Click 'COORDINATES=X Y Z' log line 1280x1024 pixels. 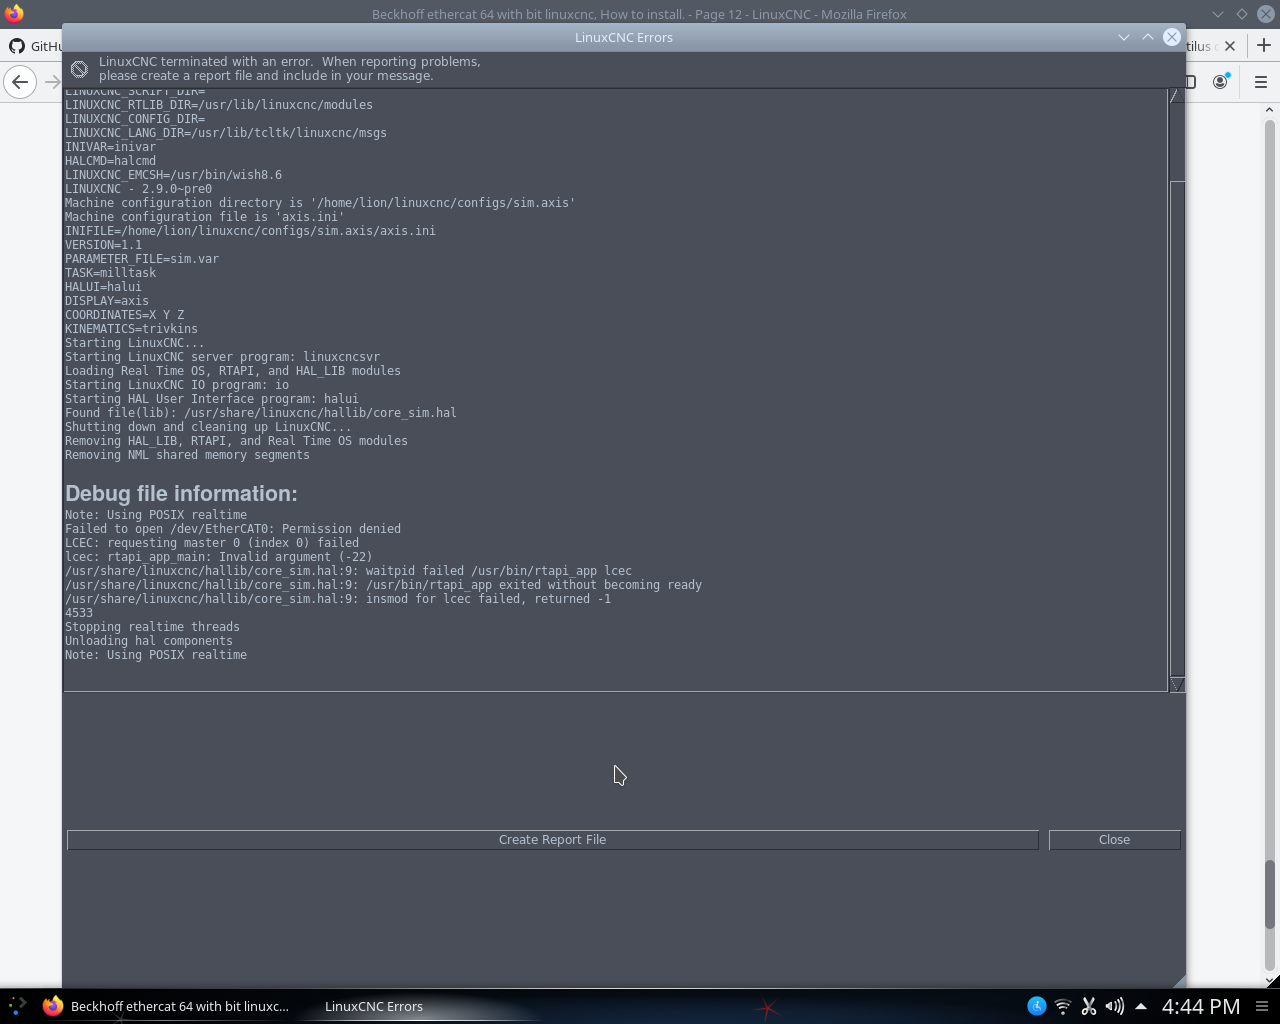pyautogui.click(x=124, y=315)
